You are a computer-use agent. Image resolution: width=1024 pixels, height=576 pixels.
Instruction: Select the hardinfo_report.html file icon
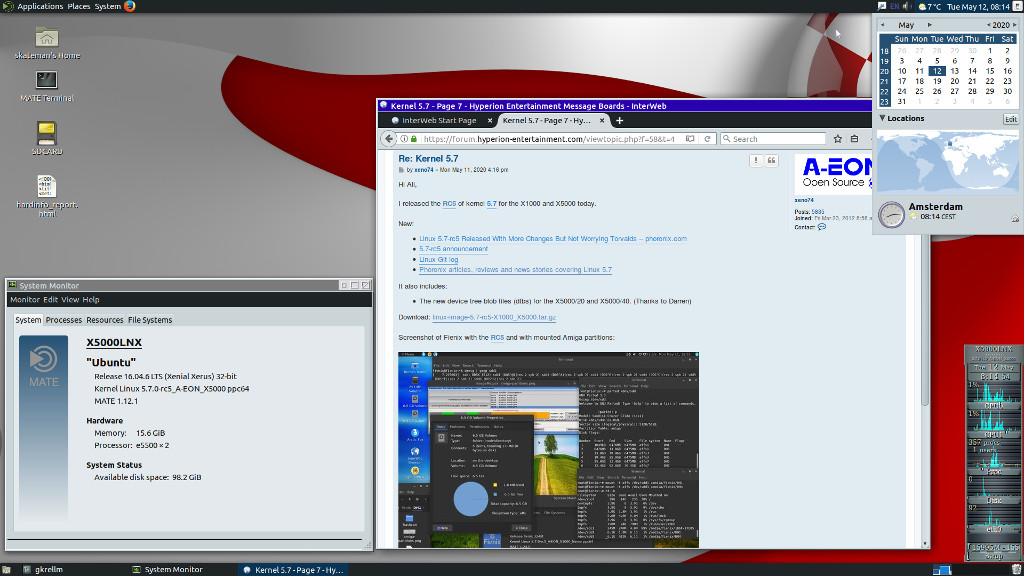click(46, 186)
